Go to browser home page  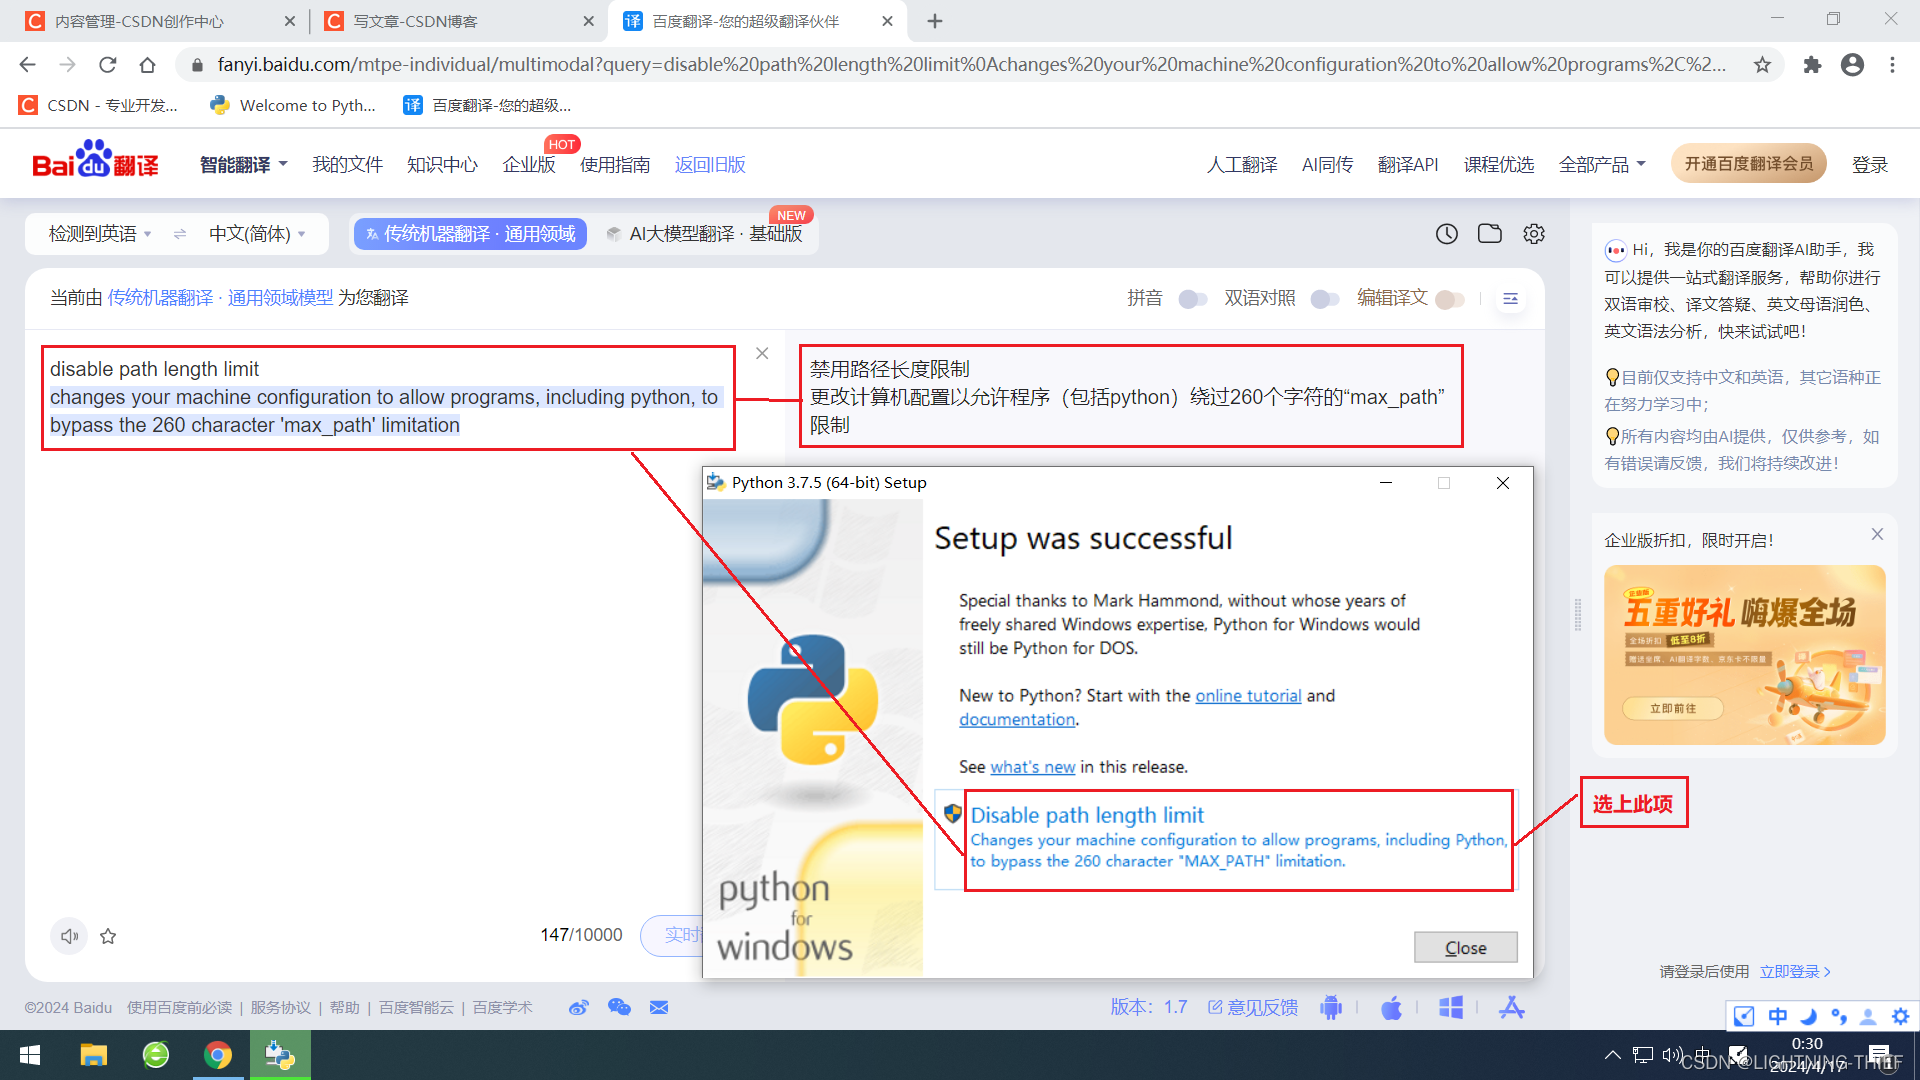(x=148, y=65)
